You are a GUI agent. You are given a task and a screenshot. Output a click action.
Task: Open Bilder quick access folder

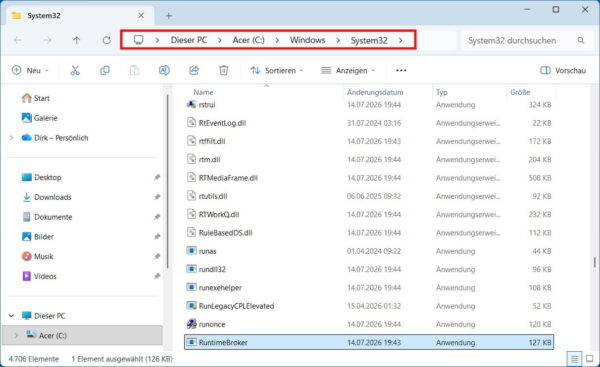tap(38, 237)
